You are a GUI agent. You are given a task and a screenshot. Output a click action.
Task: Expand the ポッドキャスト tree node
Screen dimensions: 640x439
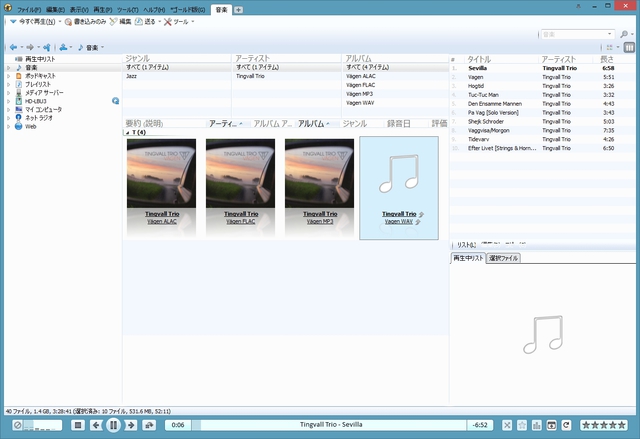click(6, 76)
